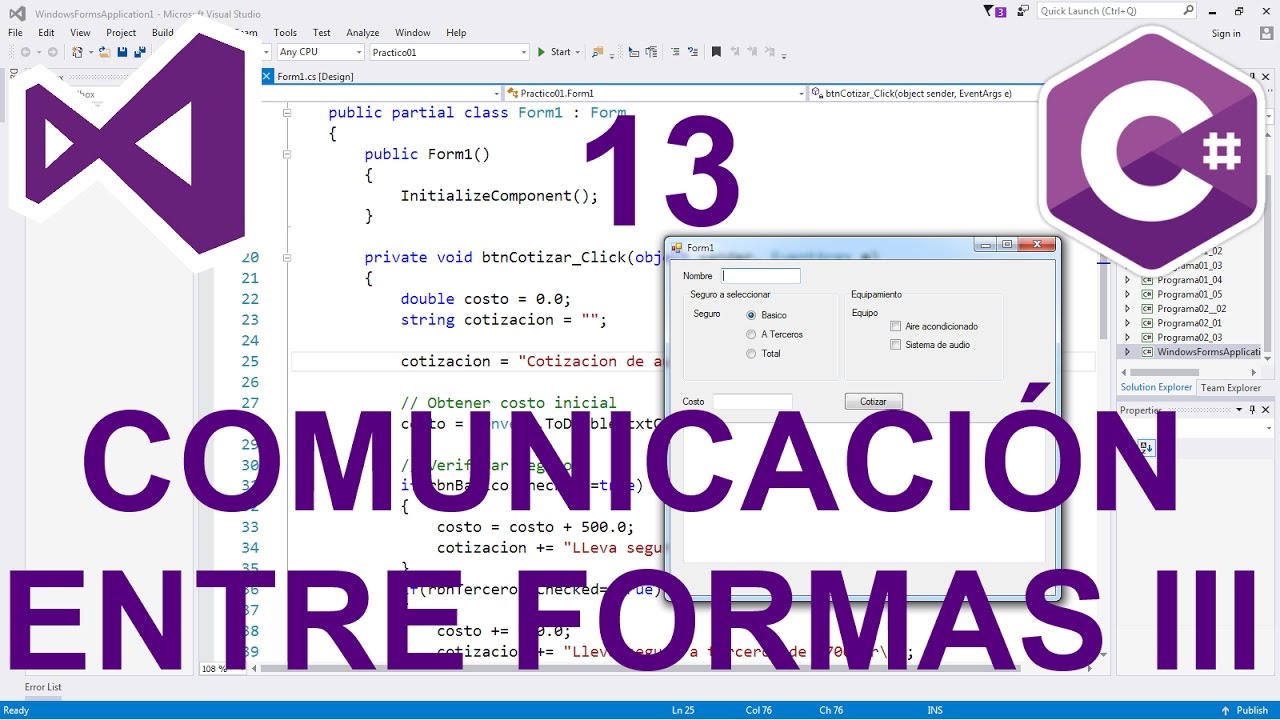Click the Solution Explorer horizontal scrollbar

(1189, 372)
